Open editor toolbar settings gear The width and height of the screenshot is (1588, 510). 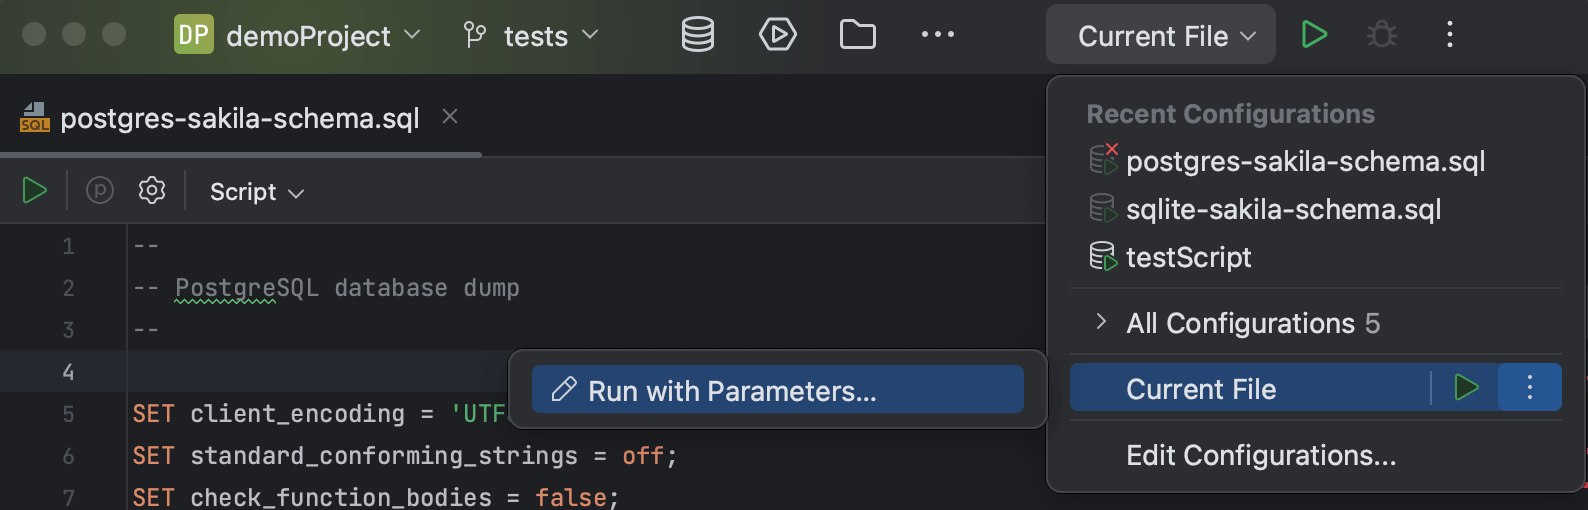click(x=152, y=190)
